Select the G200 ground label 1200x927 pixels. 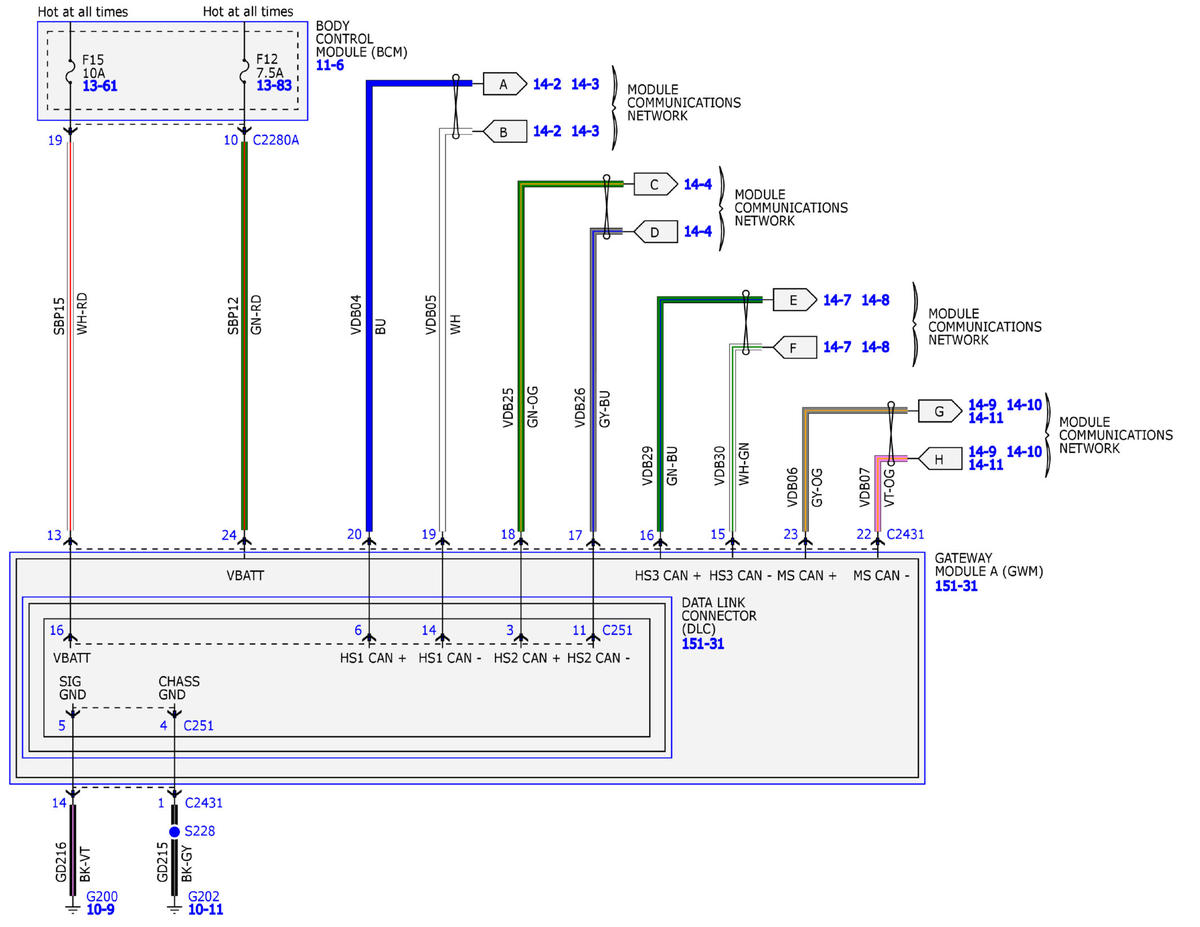[104, 896]
